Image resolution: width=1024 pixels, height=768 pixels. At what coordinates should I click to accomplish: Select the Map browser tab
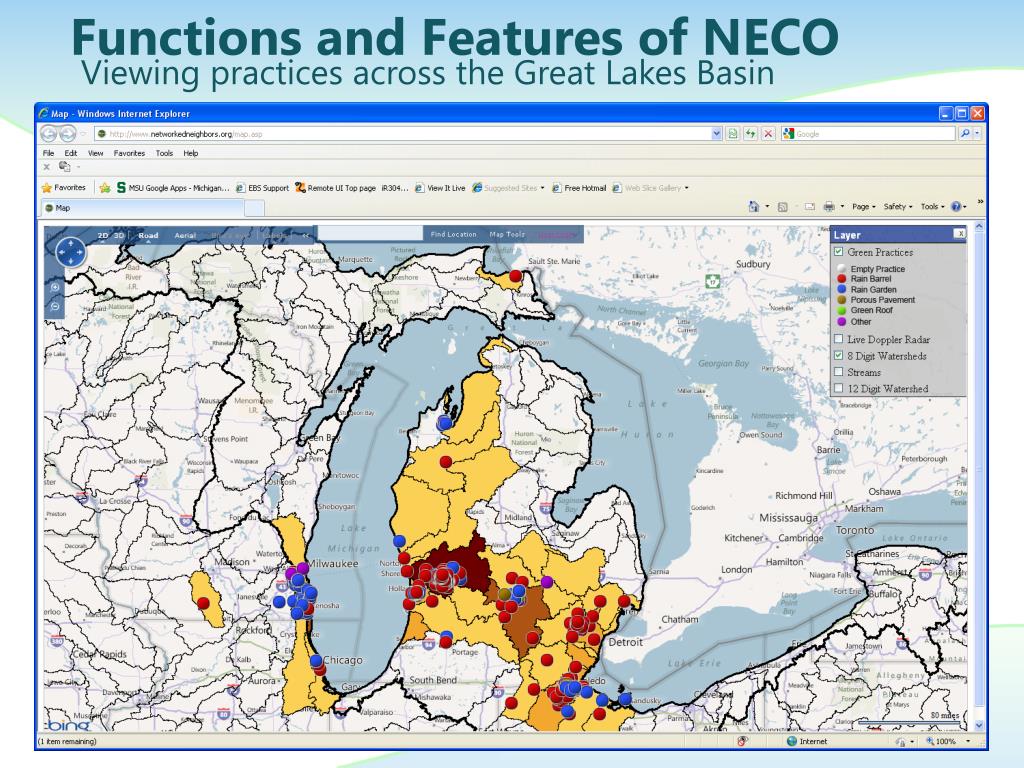click(142, 208)
